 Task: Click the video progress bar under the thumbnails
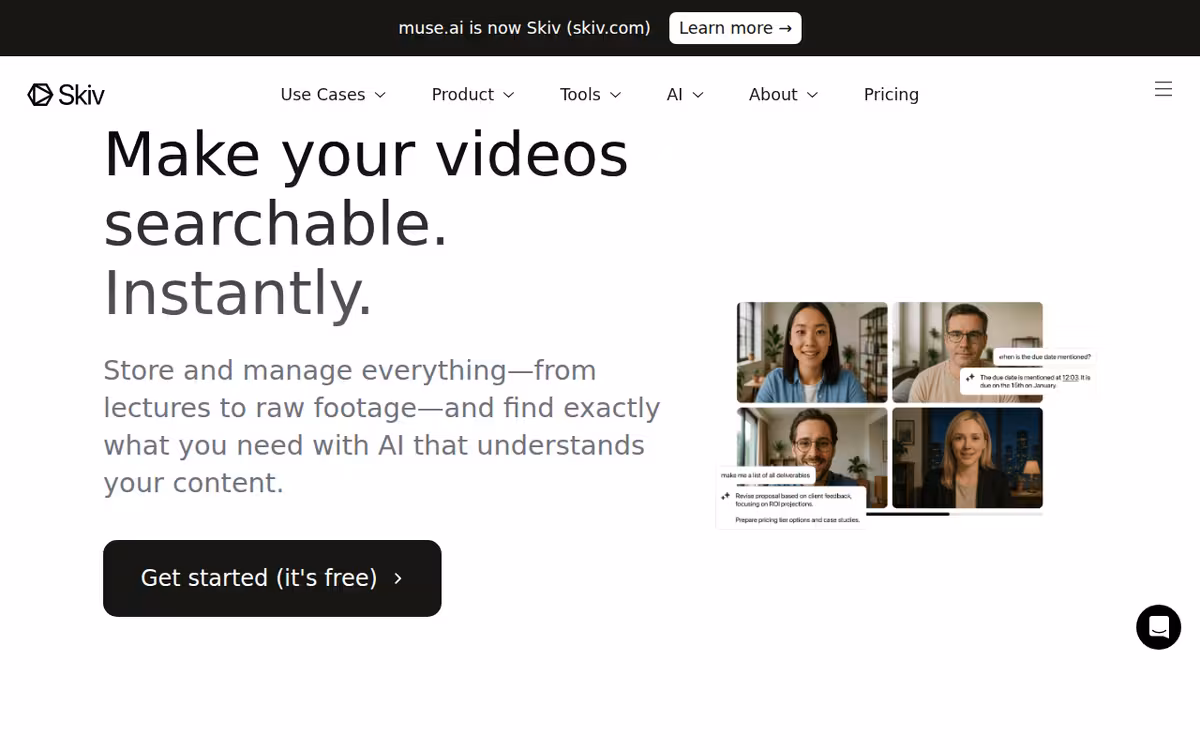pos(954,514)
